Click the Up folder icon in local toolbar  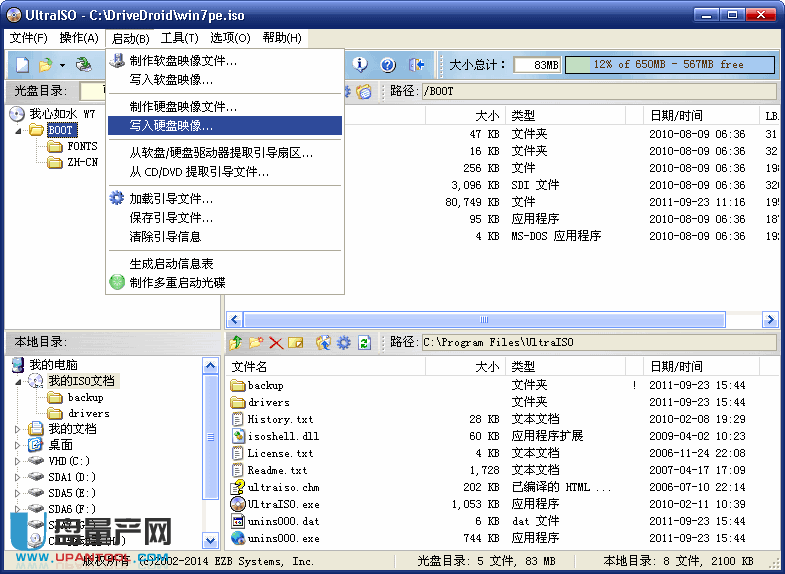[x=235, y=343]
